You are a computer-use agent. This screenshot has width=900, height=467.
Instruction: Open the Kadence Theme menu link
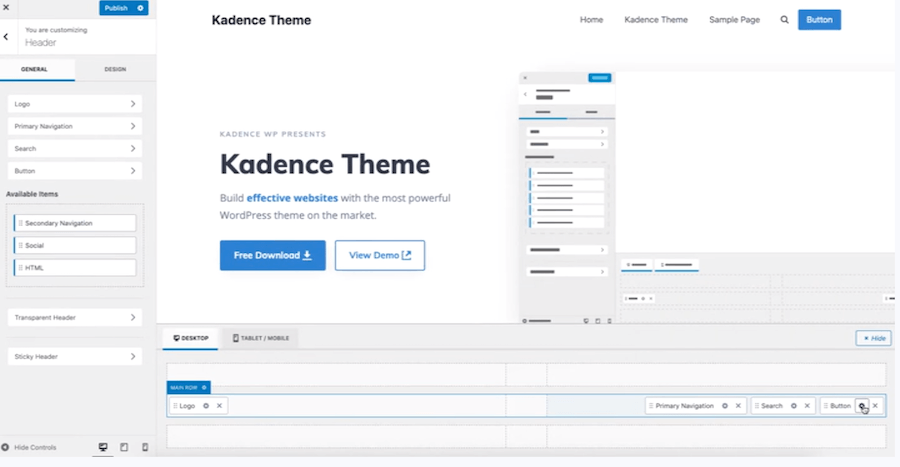[656, 20]
